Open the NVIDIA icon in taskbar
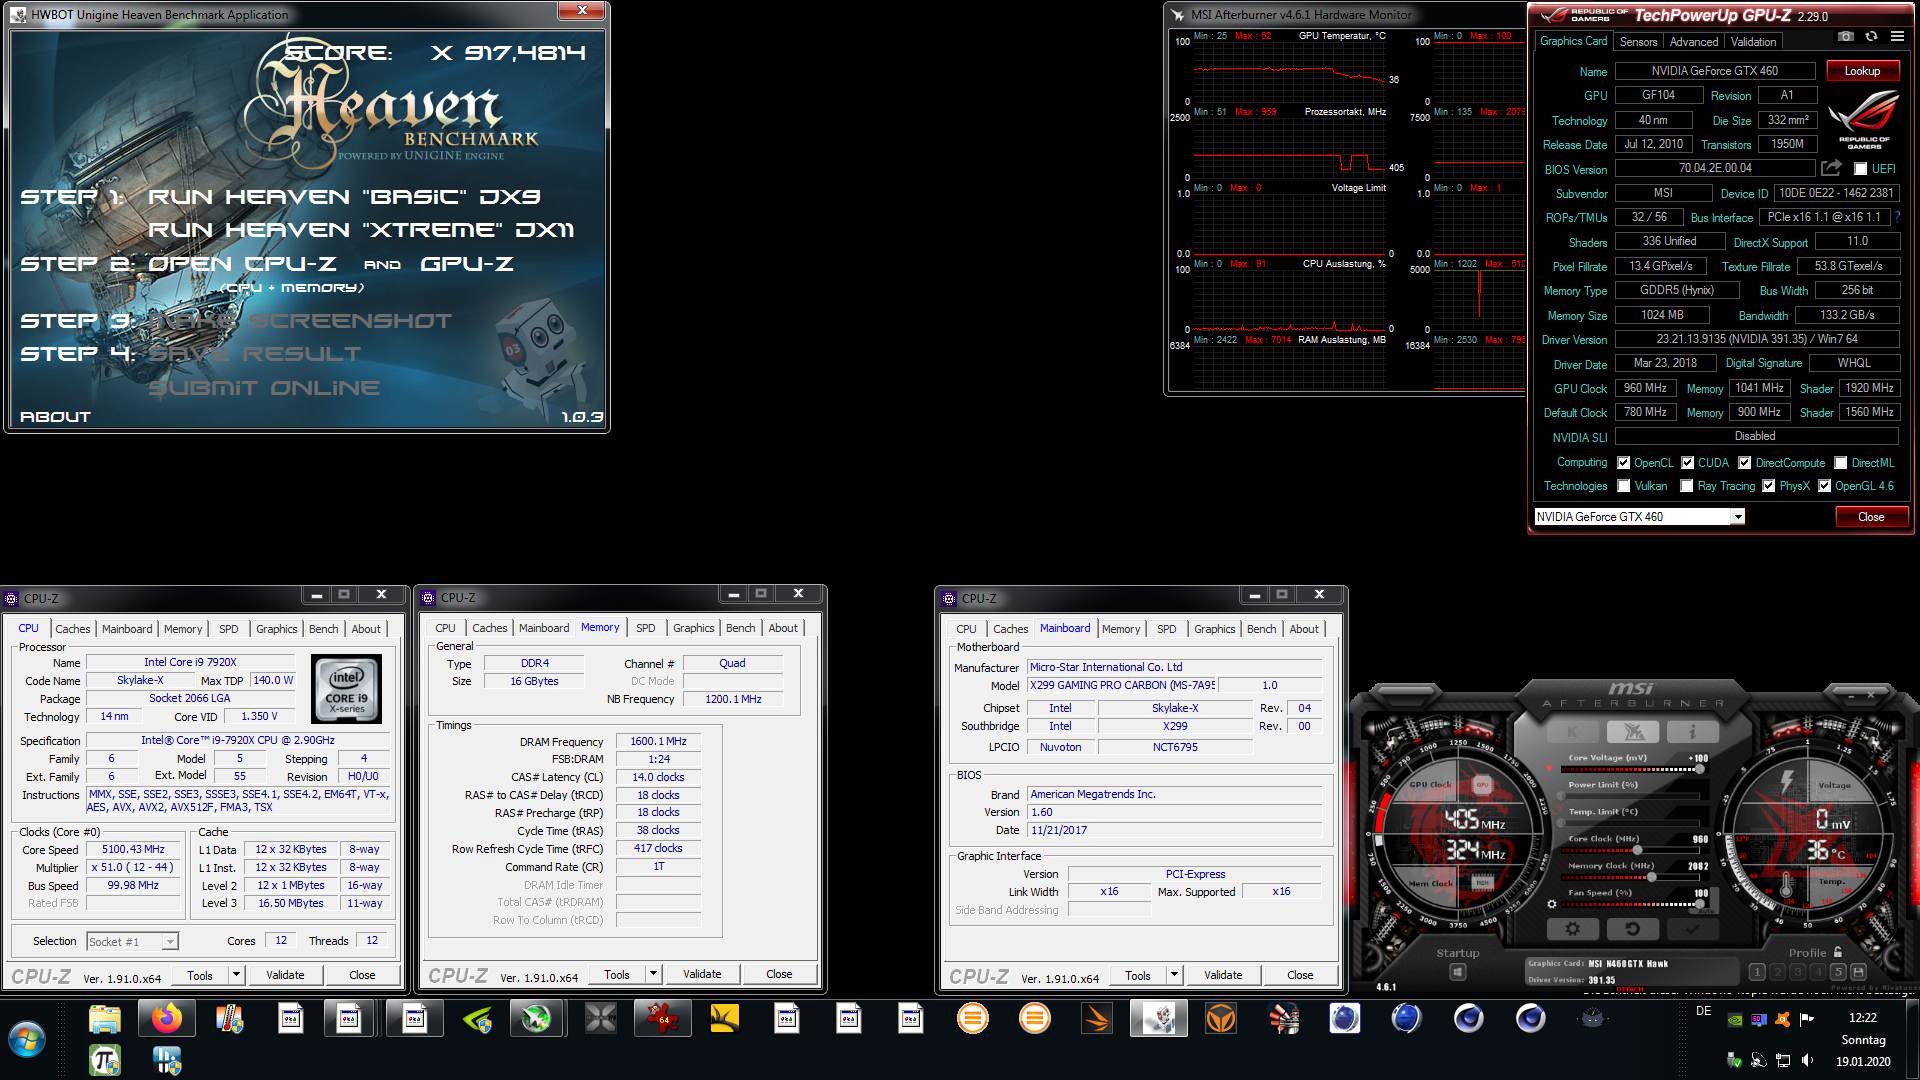This screenshot has height=1080, width=1920. (x=477, y=1019)
